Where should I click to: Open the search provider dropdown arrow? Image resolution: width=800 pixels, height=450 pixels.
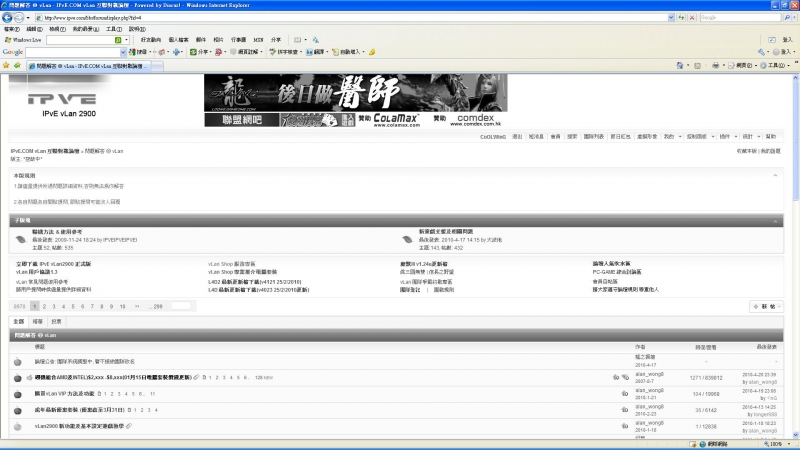(x=795, y=17)
